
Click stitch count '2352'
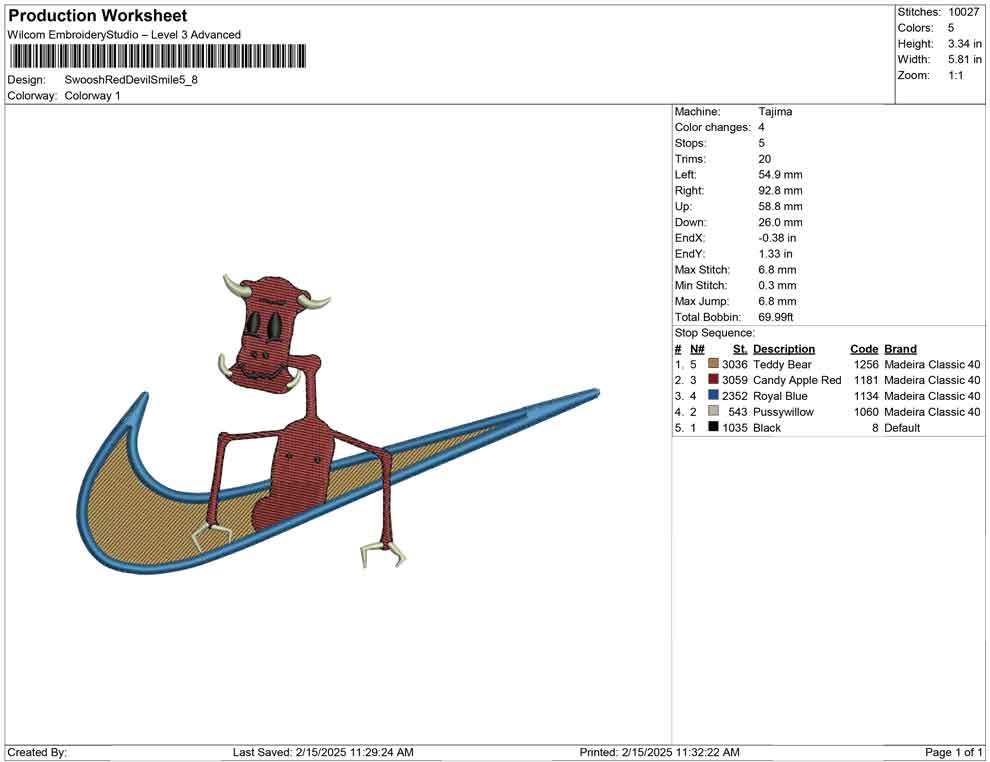735,396
